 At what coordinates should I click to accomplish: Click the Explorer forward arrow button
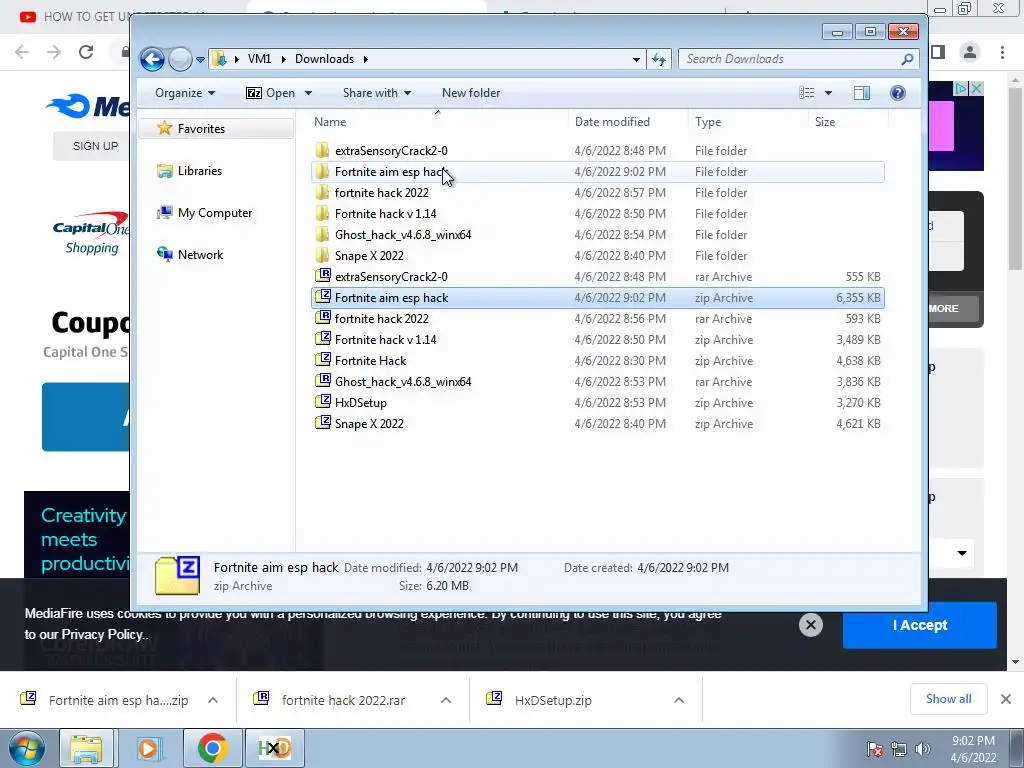click(x=180, y=59)
